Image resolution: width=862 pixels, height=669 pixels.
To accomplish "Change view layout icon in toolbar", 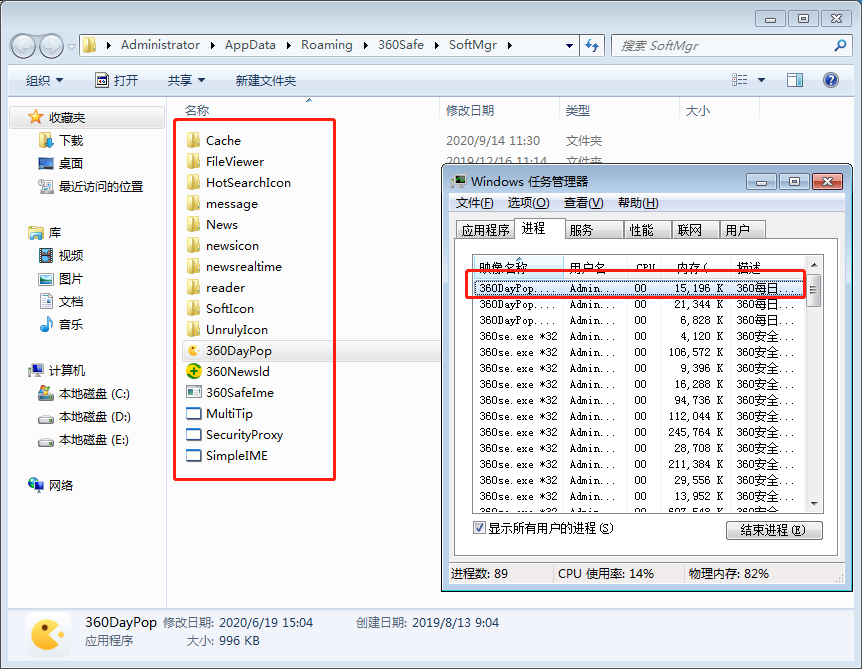I will point(739,80).
